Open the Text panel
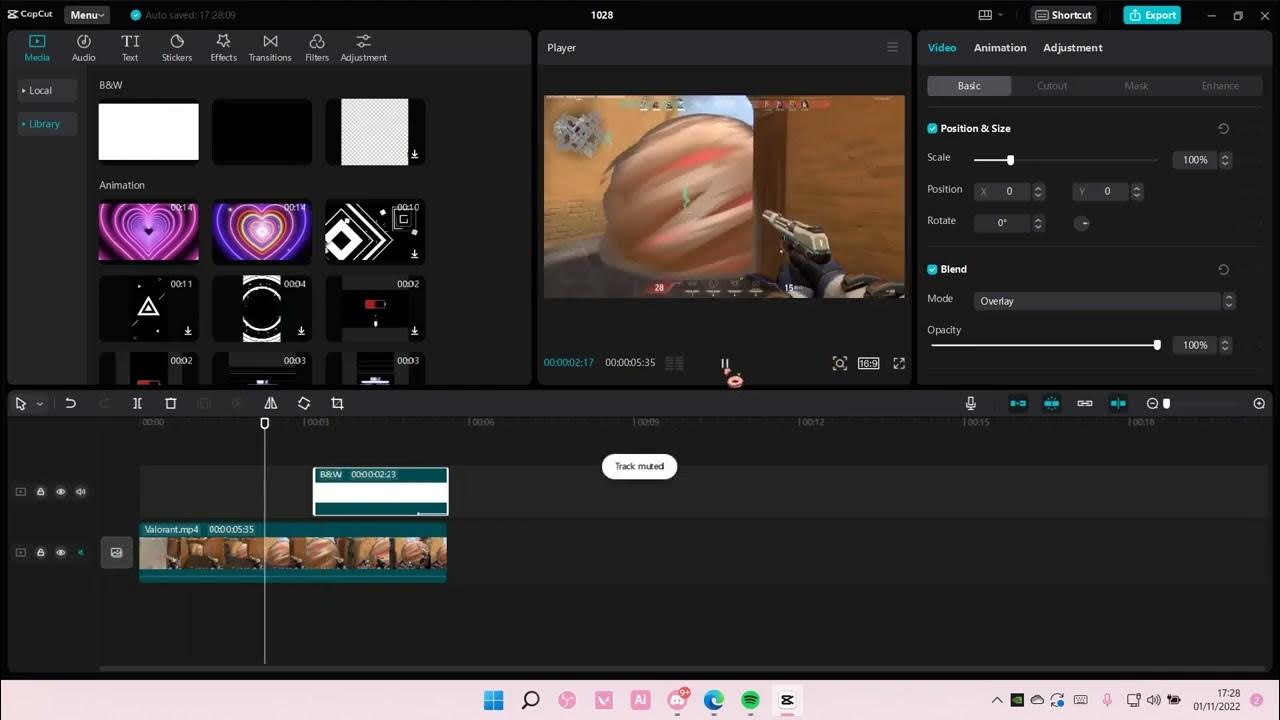 coord(130,47)
